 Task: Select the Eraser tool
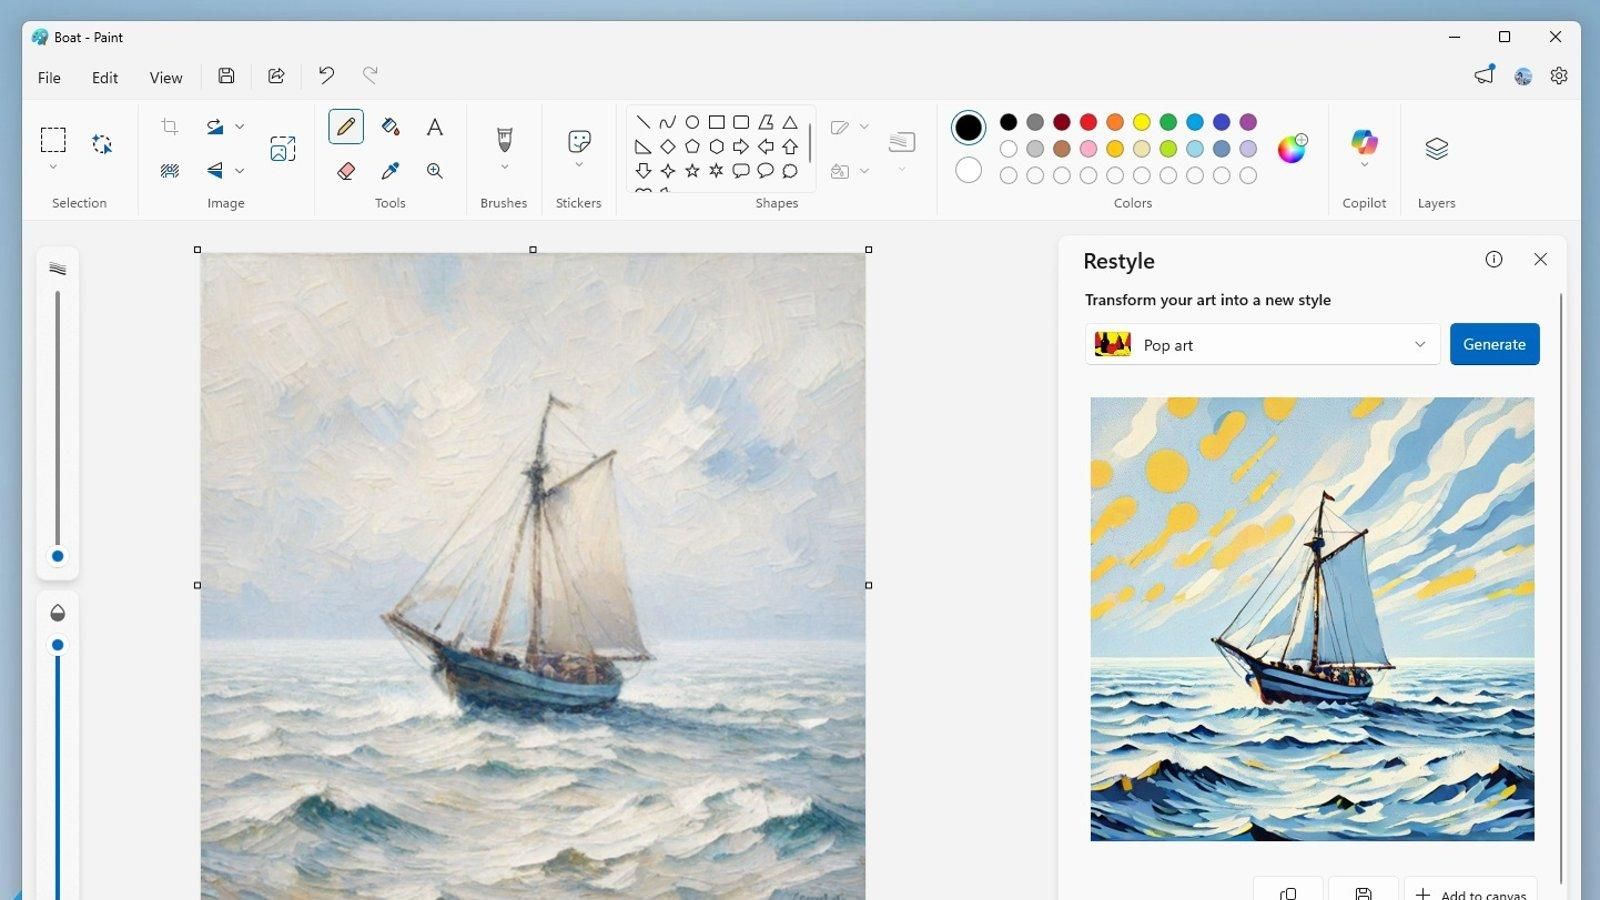[345, 170]
